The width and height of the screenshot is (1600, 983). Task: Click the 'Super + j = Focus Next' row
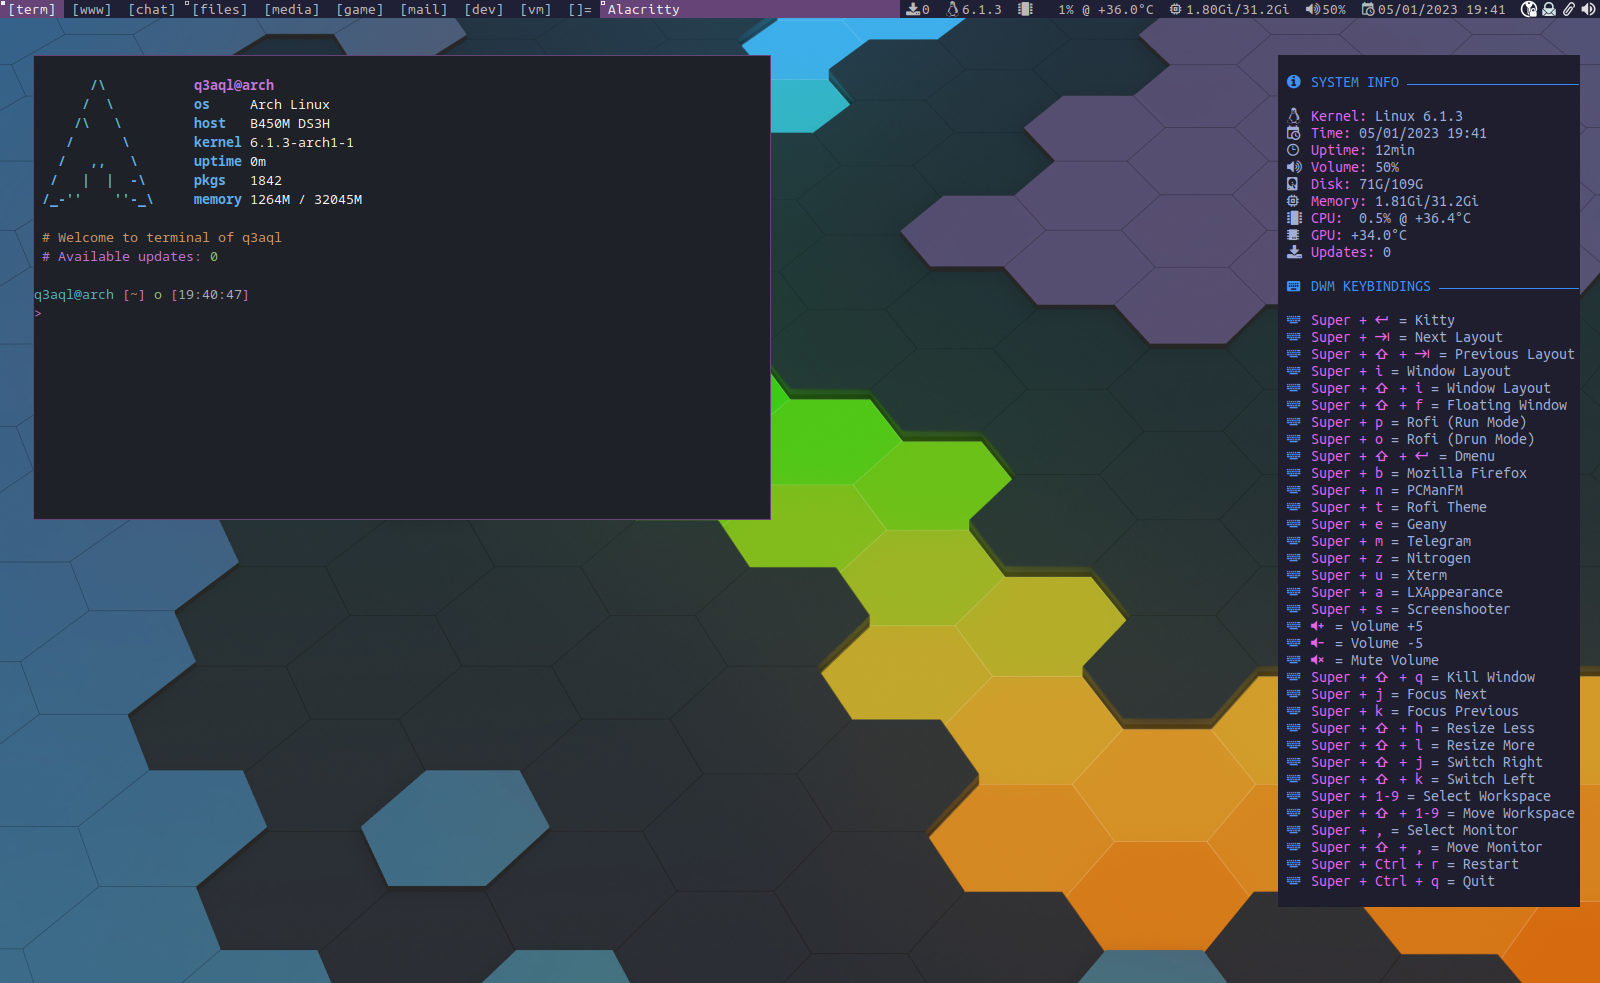click(1386, 694)
